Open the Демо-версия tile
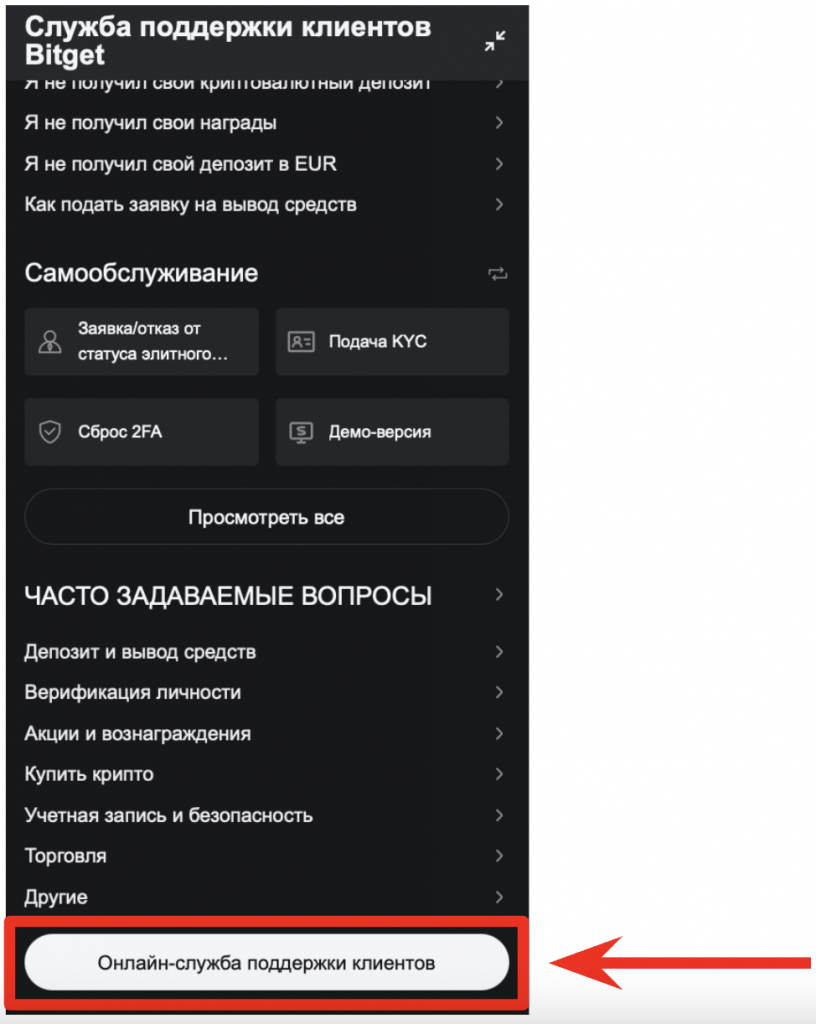The height and width of the screenshot is (1024, 816). point(392,432)
